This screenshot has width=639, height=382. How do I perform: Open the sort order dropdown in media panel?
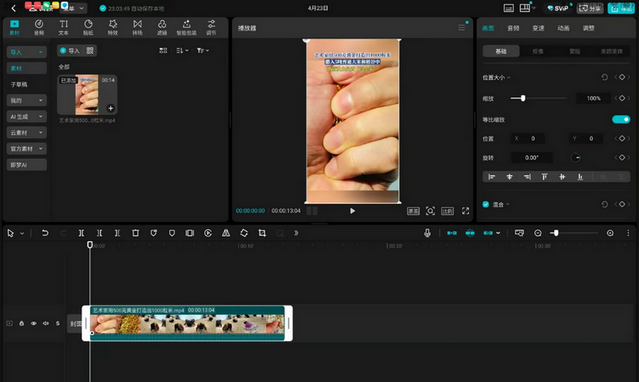182,50
